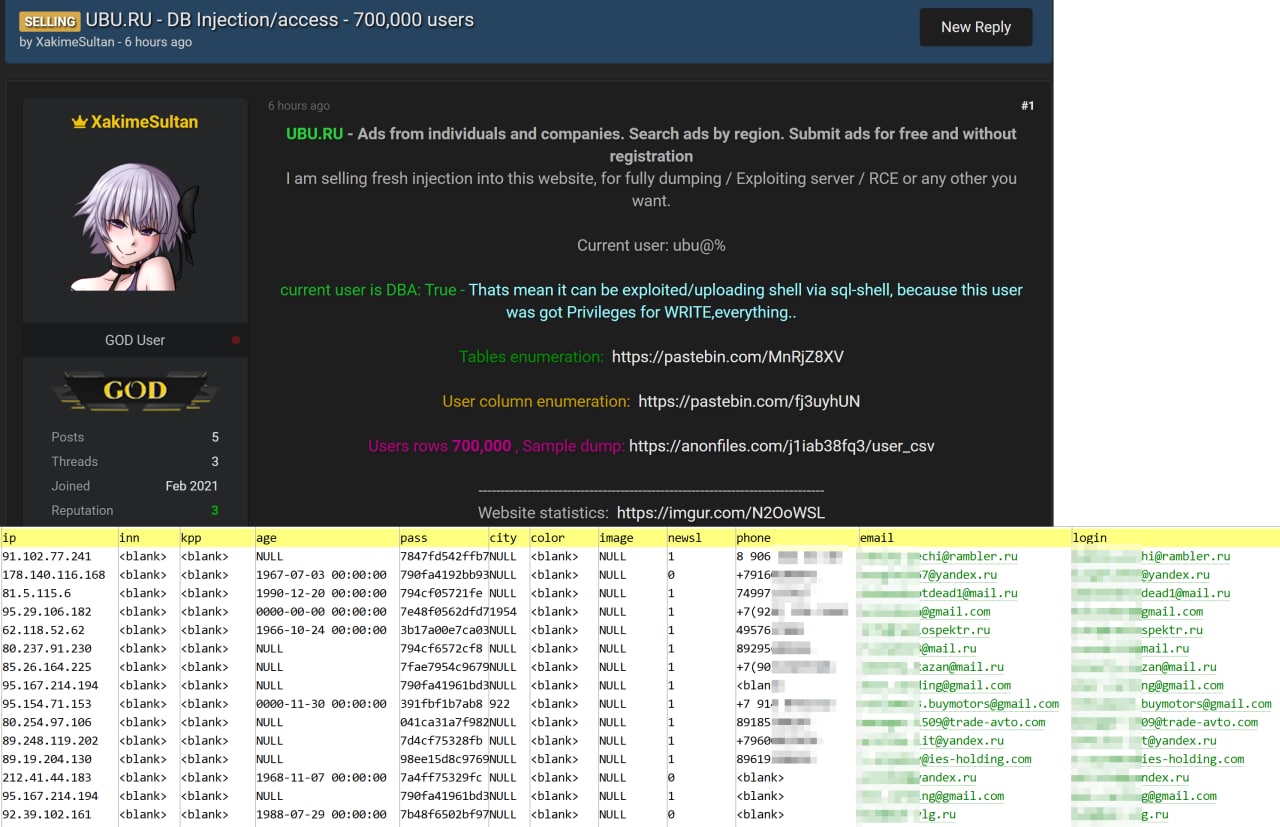Click the pass cell starting 7847fd542ffb7
This screenshot has width=1280, height=827.
coord(442,556)
